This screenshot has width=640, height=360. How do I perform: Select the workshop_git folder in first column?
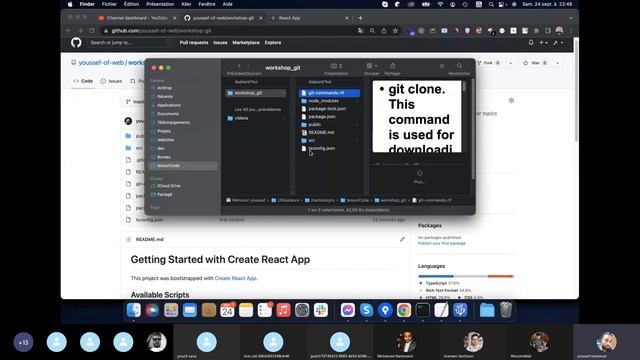pos(256,93)
